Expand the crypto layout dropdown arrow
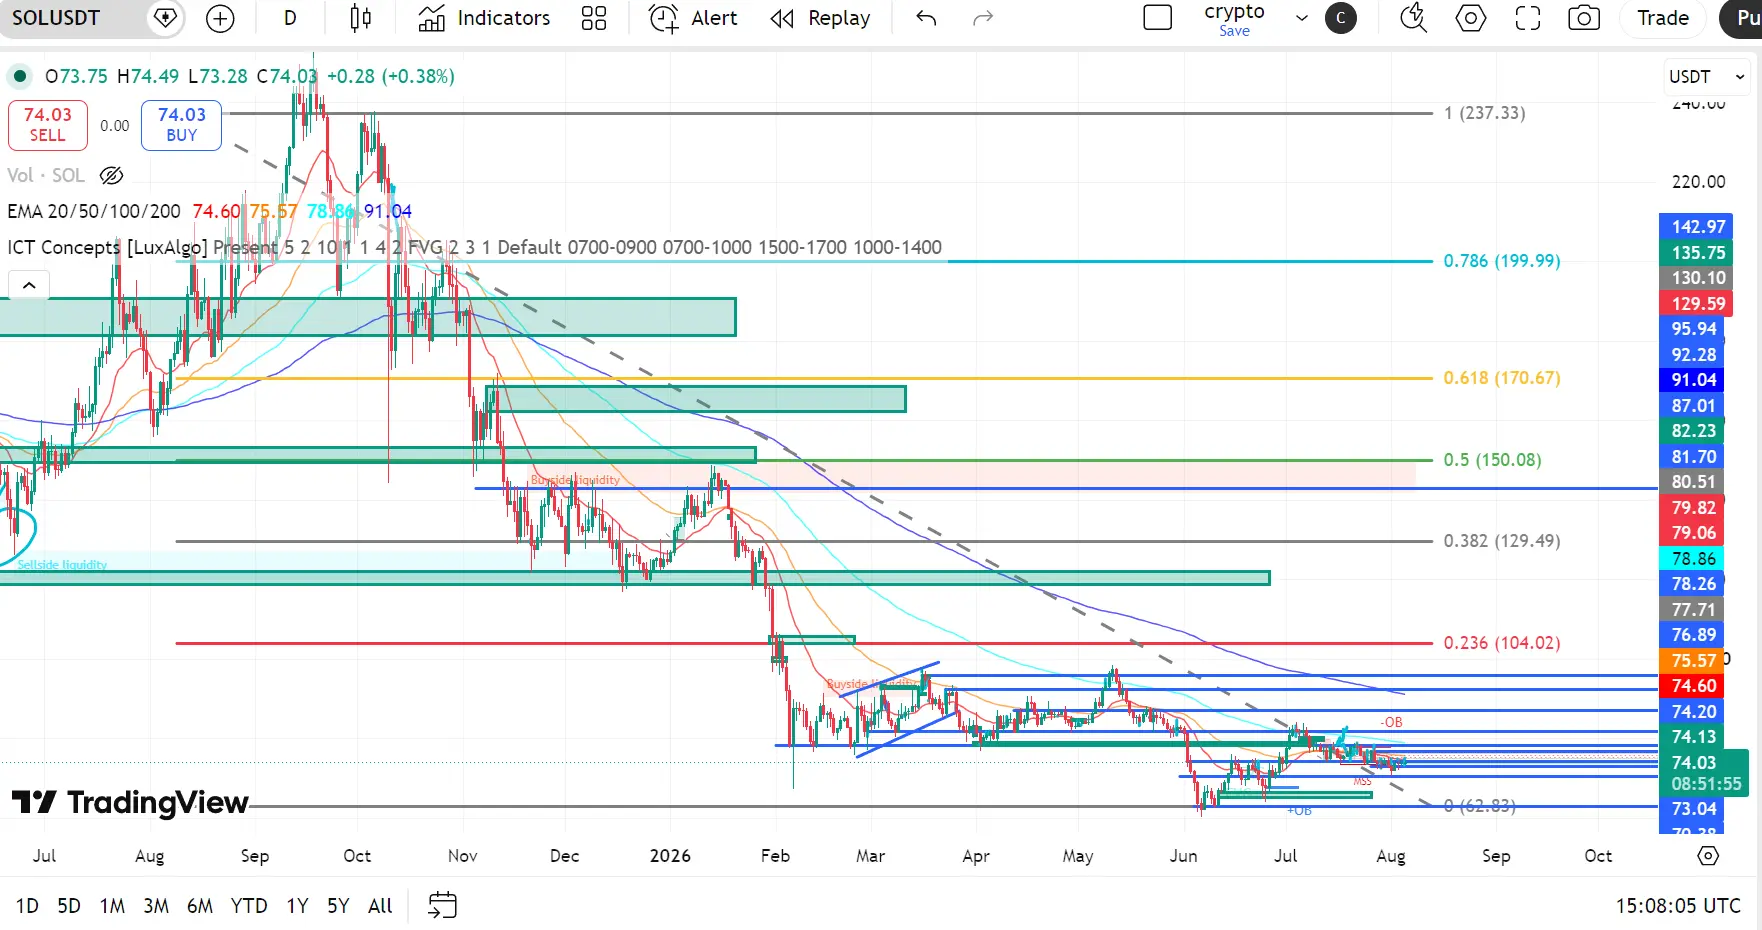Screen dimensions: 1762x930 pyautogui.click(x=1302, y=18)
